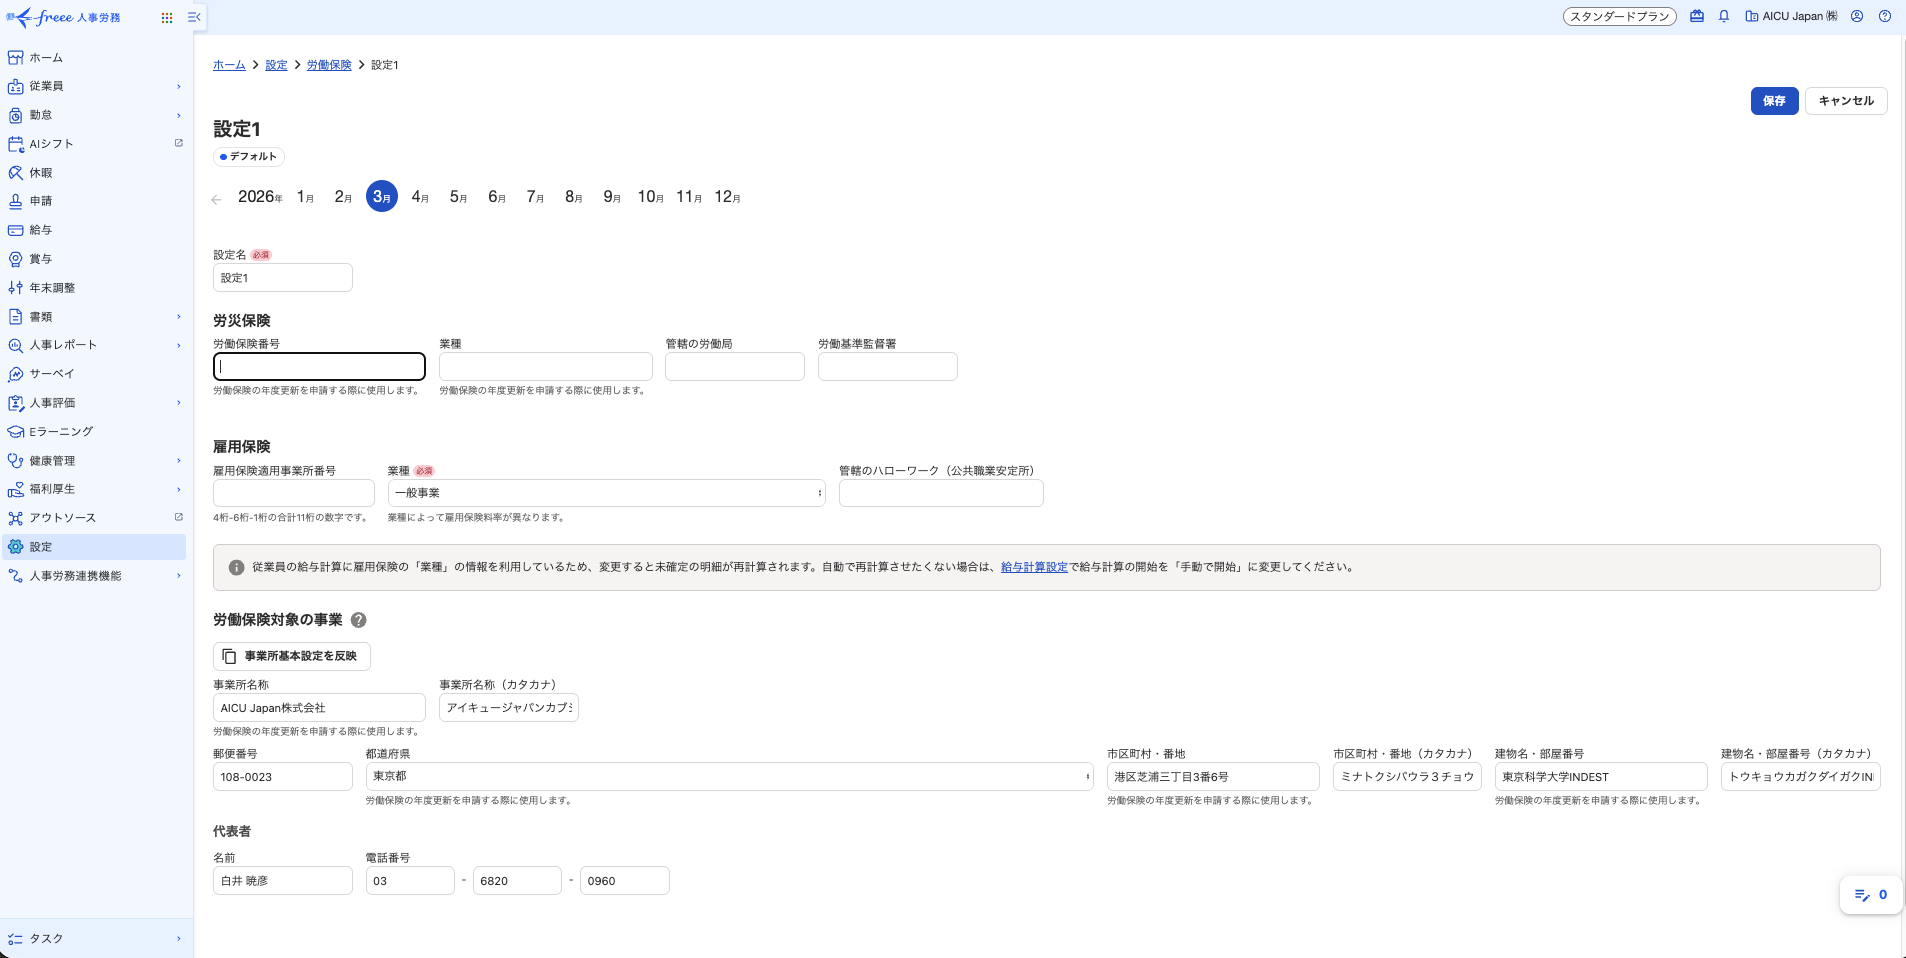Open the 給与計算設定 link
1906x958 pixels.
click(x=1034, y=567)
